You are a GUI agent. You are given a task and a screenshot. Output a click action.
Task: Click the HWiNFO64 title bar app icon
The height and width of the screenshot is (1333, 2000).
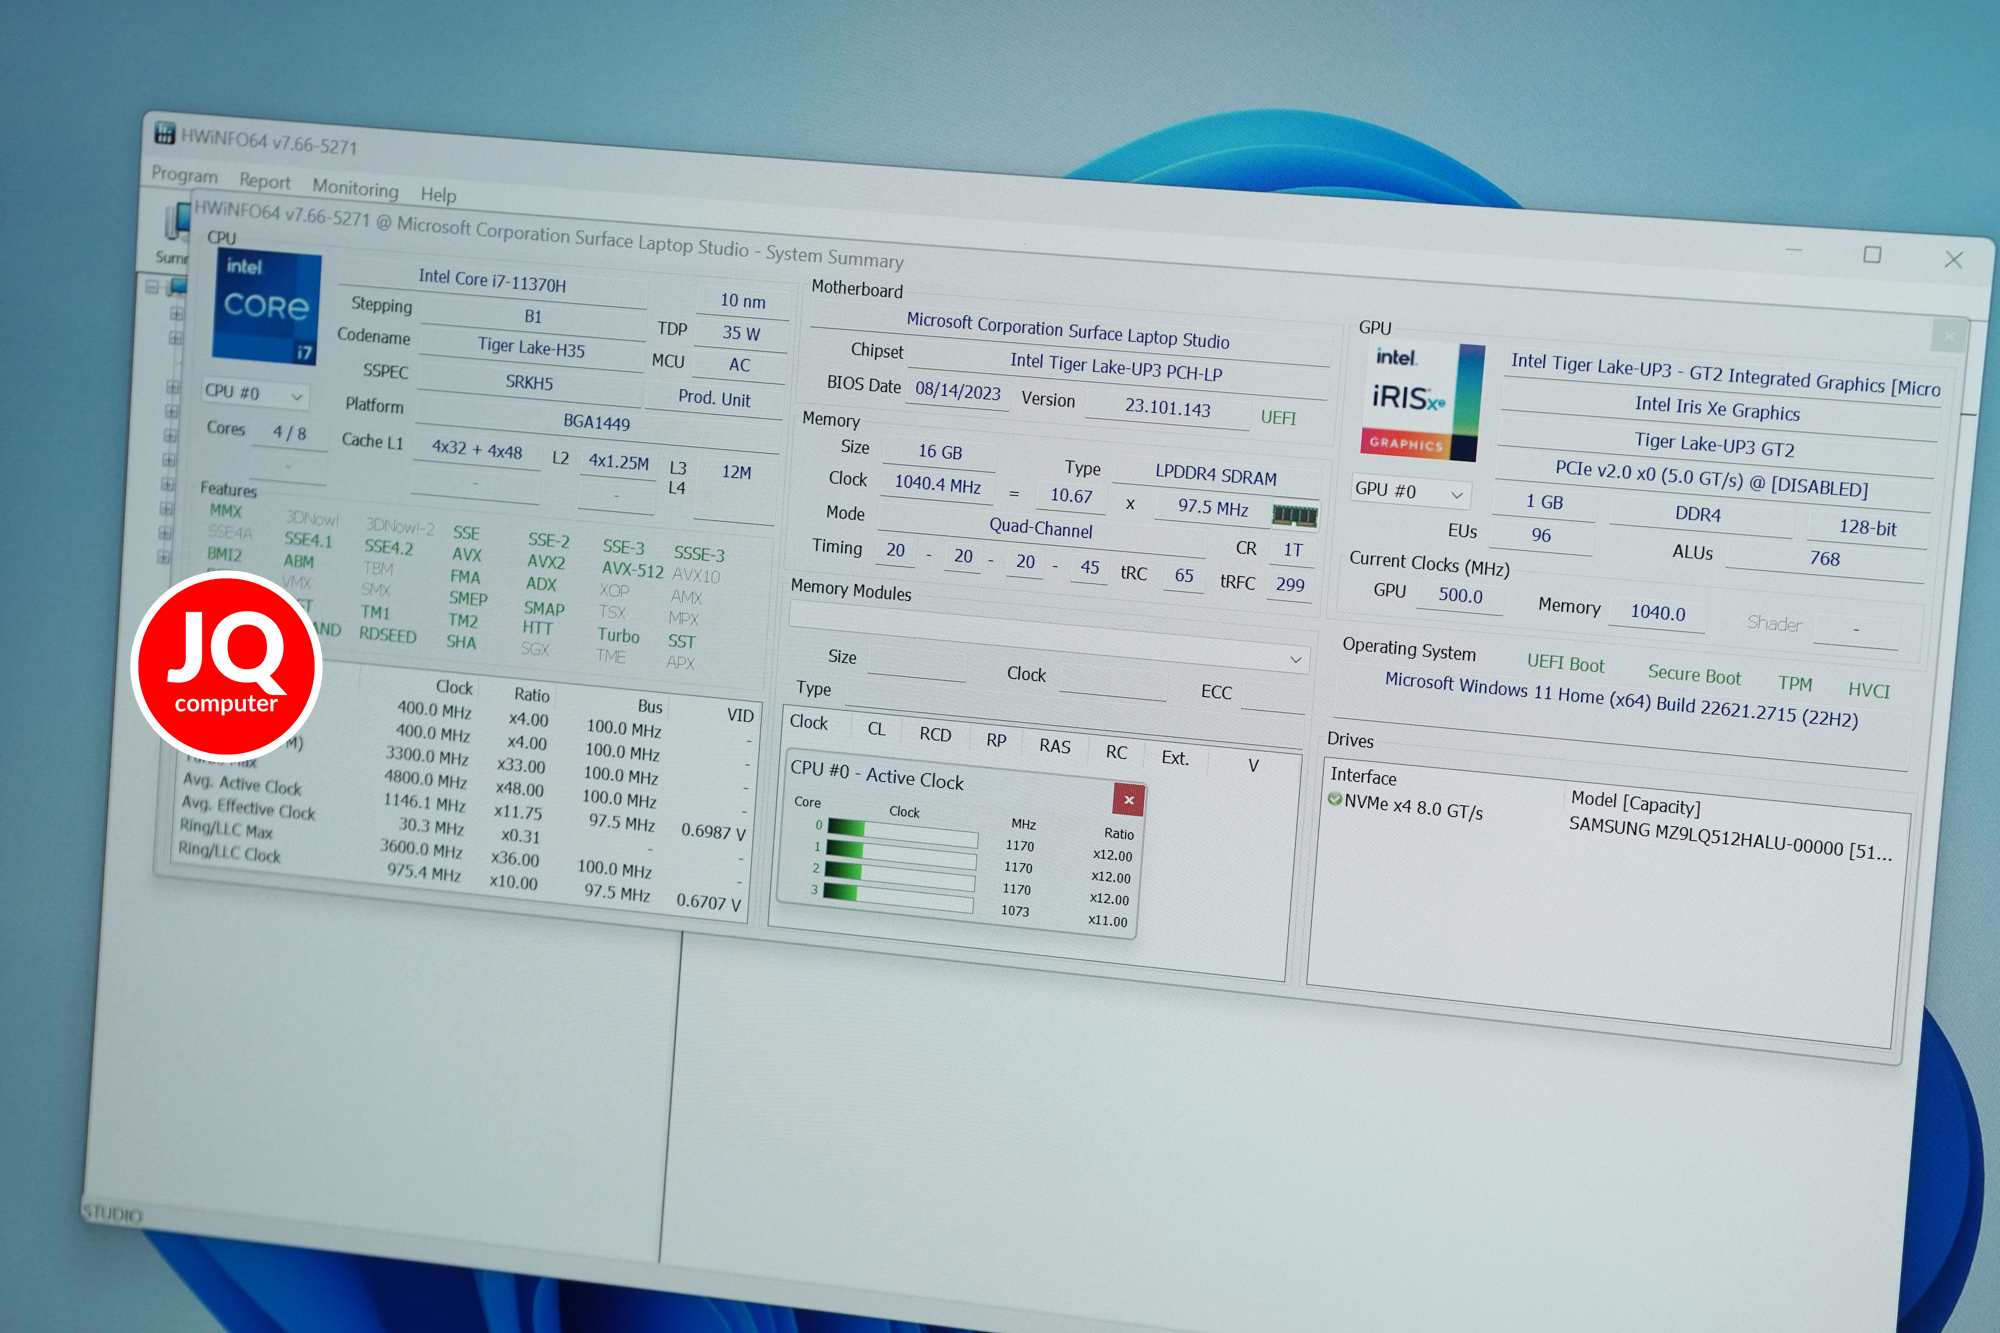pos(165,133)
